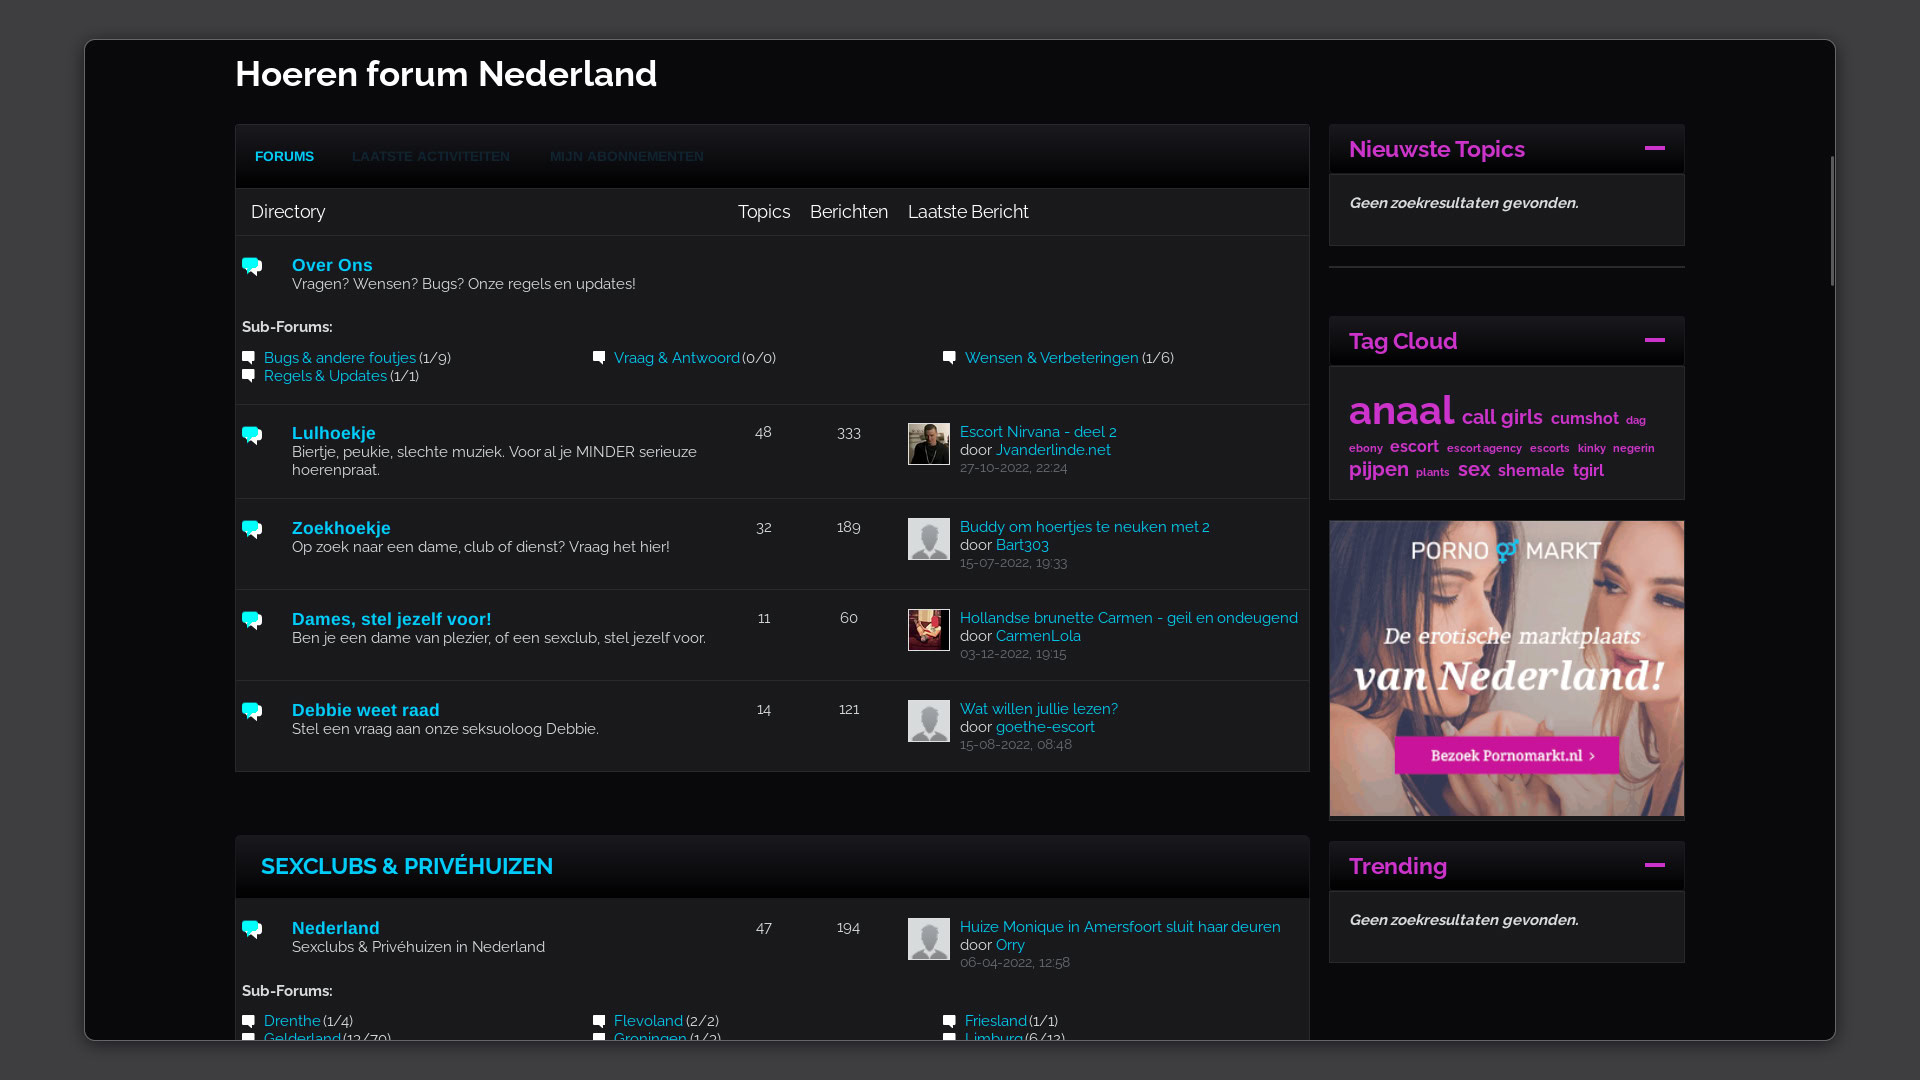Click the sub-forum icon before Vraag & Antwoord
The height and width of the screenshot is (1080, 1920).
pyautogui.click(x=599, y=357)
